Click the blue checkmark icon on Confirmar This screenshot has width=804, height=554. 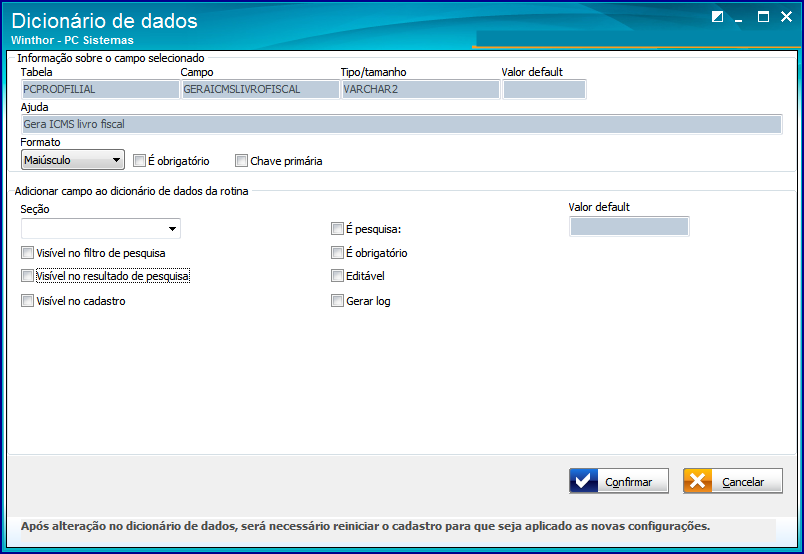tap(584, 481)
